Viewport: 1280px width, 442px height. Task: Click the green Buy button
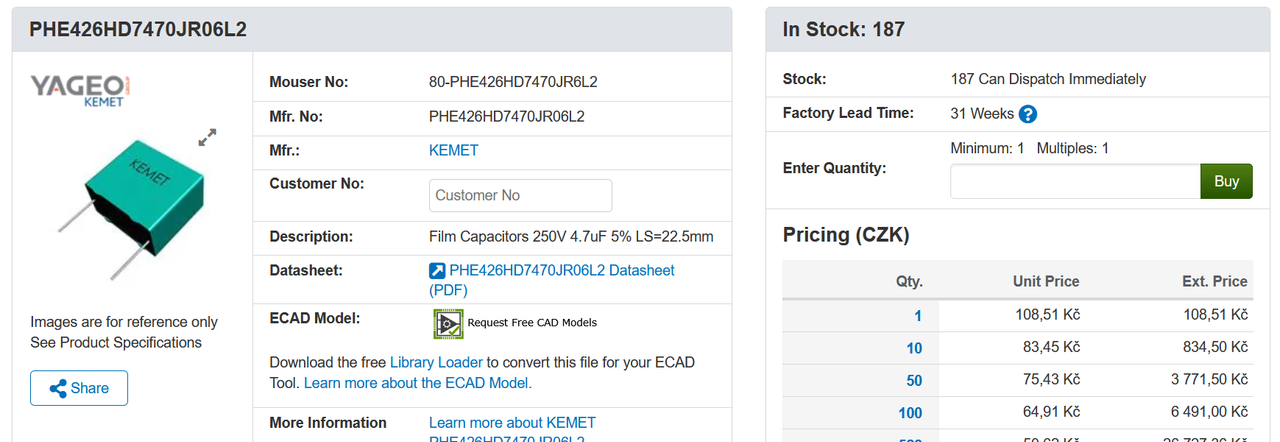coord(1226,181)
